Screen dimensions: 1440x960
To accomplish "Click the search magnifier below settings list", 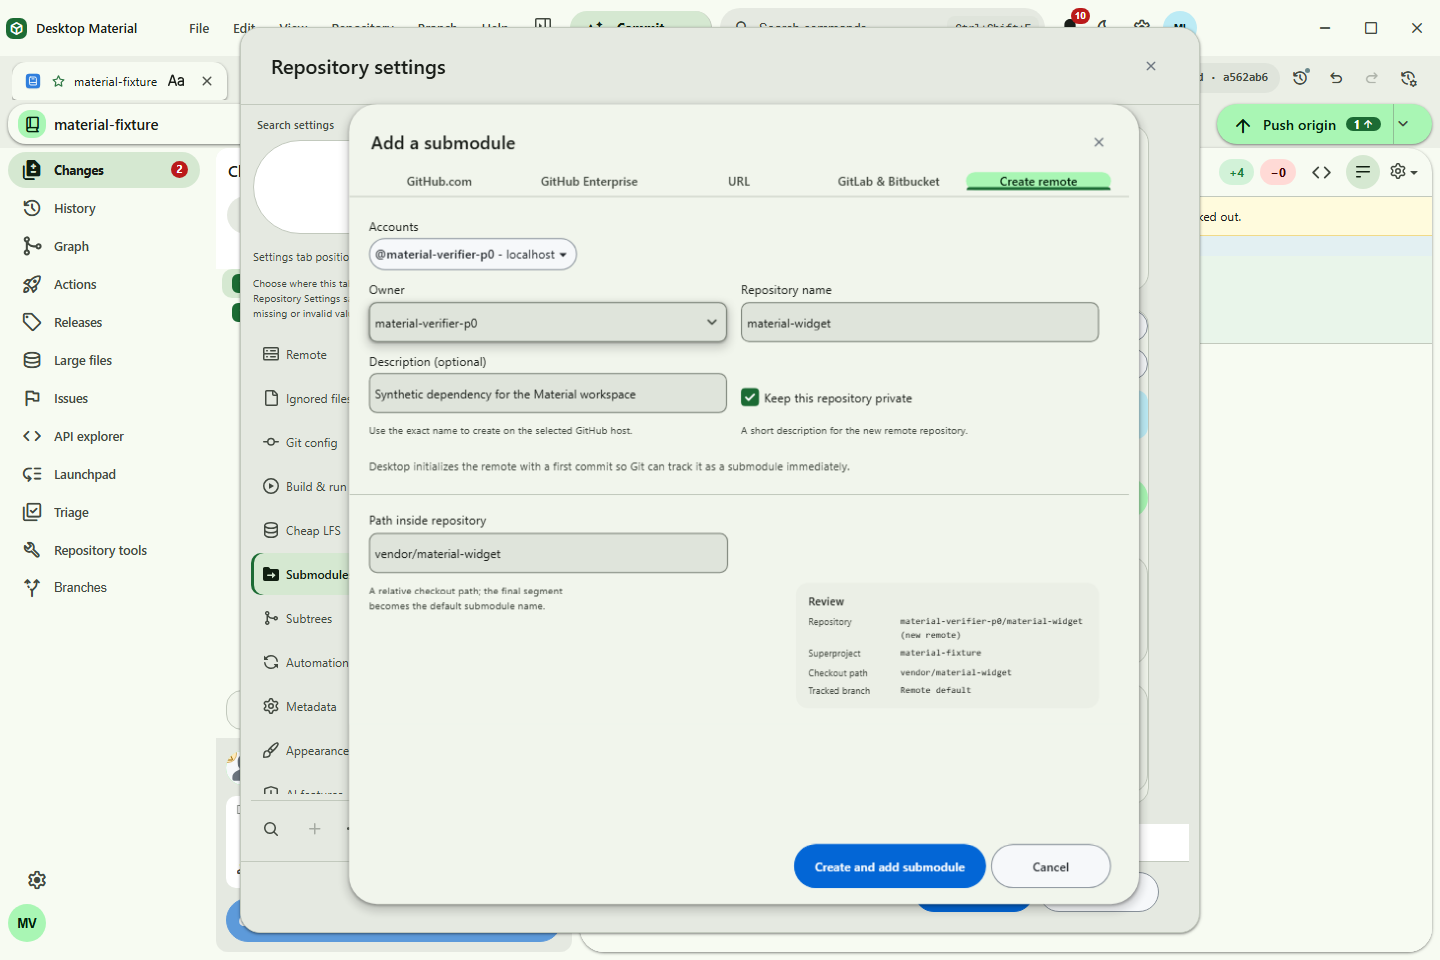I will [271, 829].
